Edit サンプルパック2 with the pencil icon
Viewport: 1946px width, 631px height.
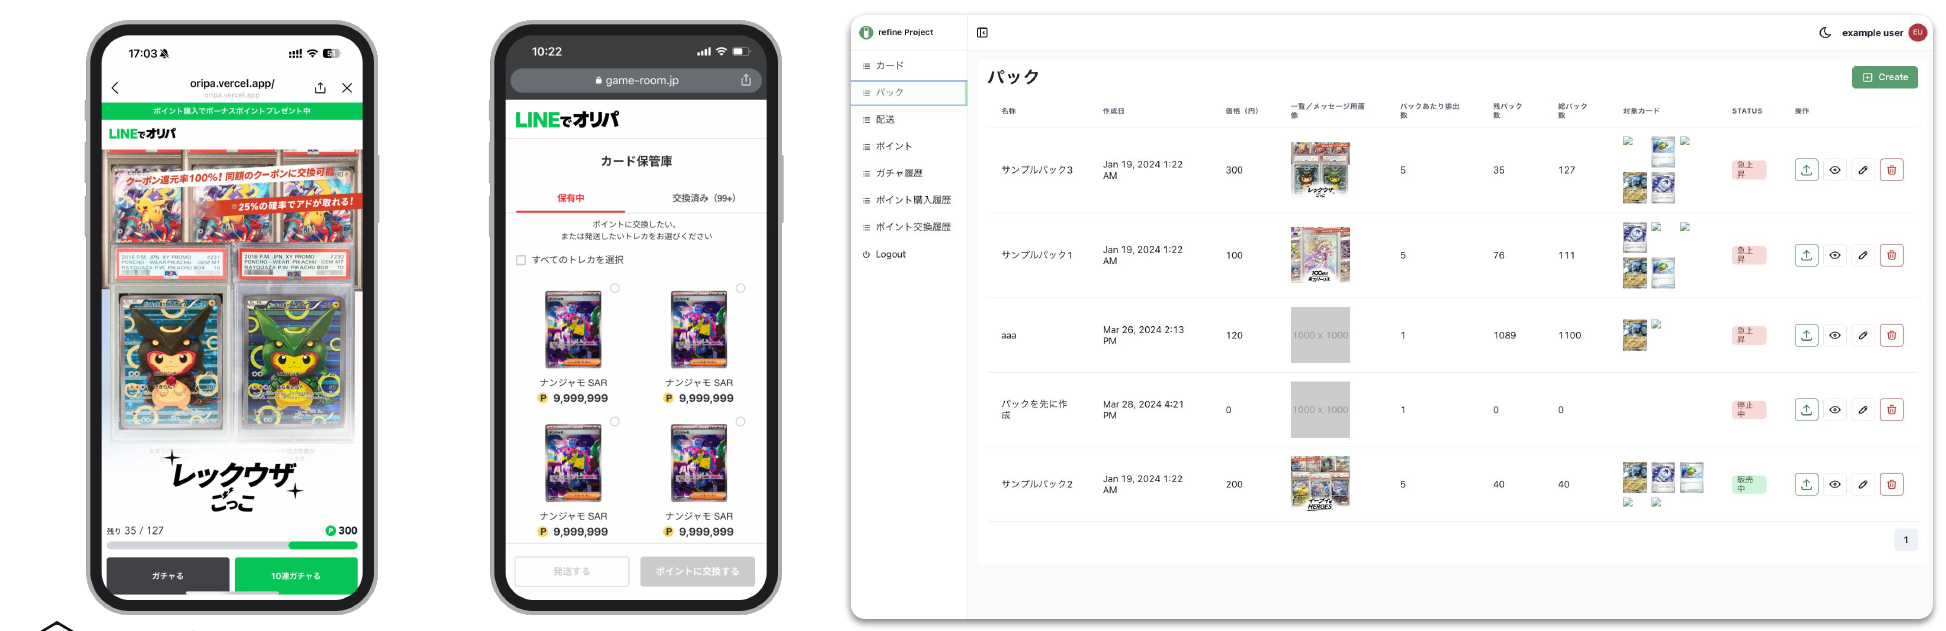(1863, 485)
